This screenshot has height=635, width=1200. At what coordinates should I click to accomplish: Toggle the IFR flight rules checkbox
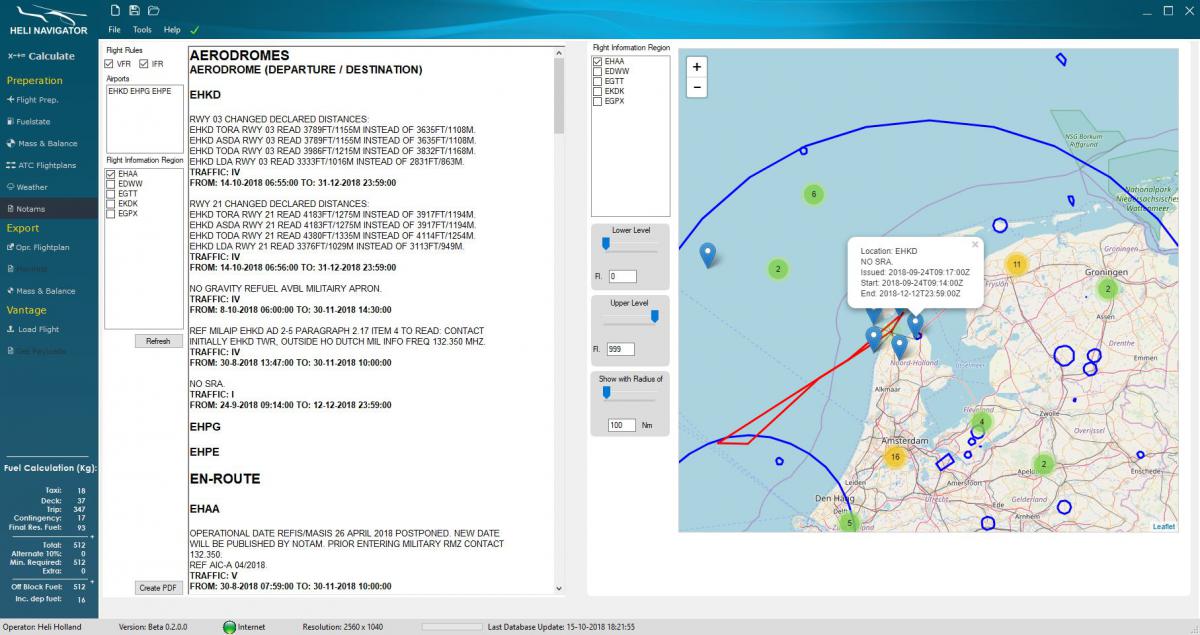point(144,64)
